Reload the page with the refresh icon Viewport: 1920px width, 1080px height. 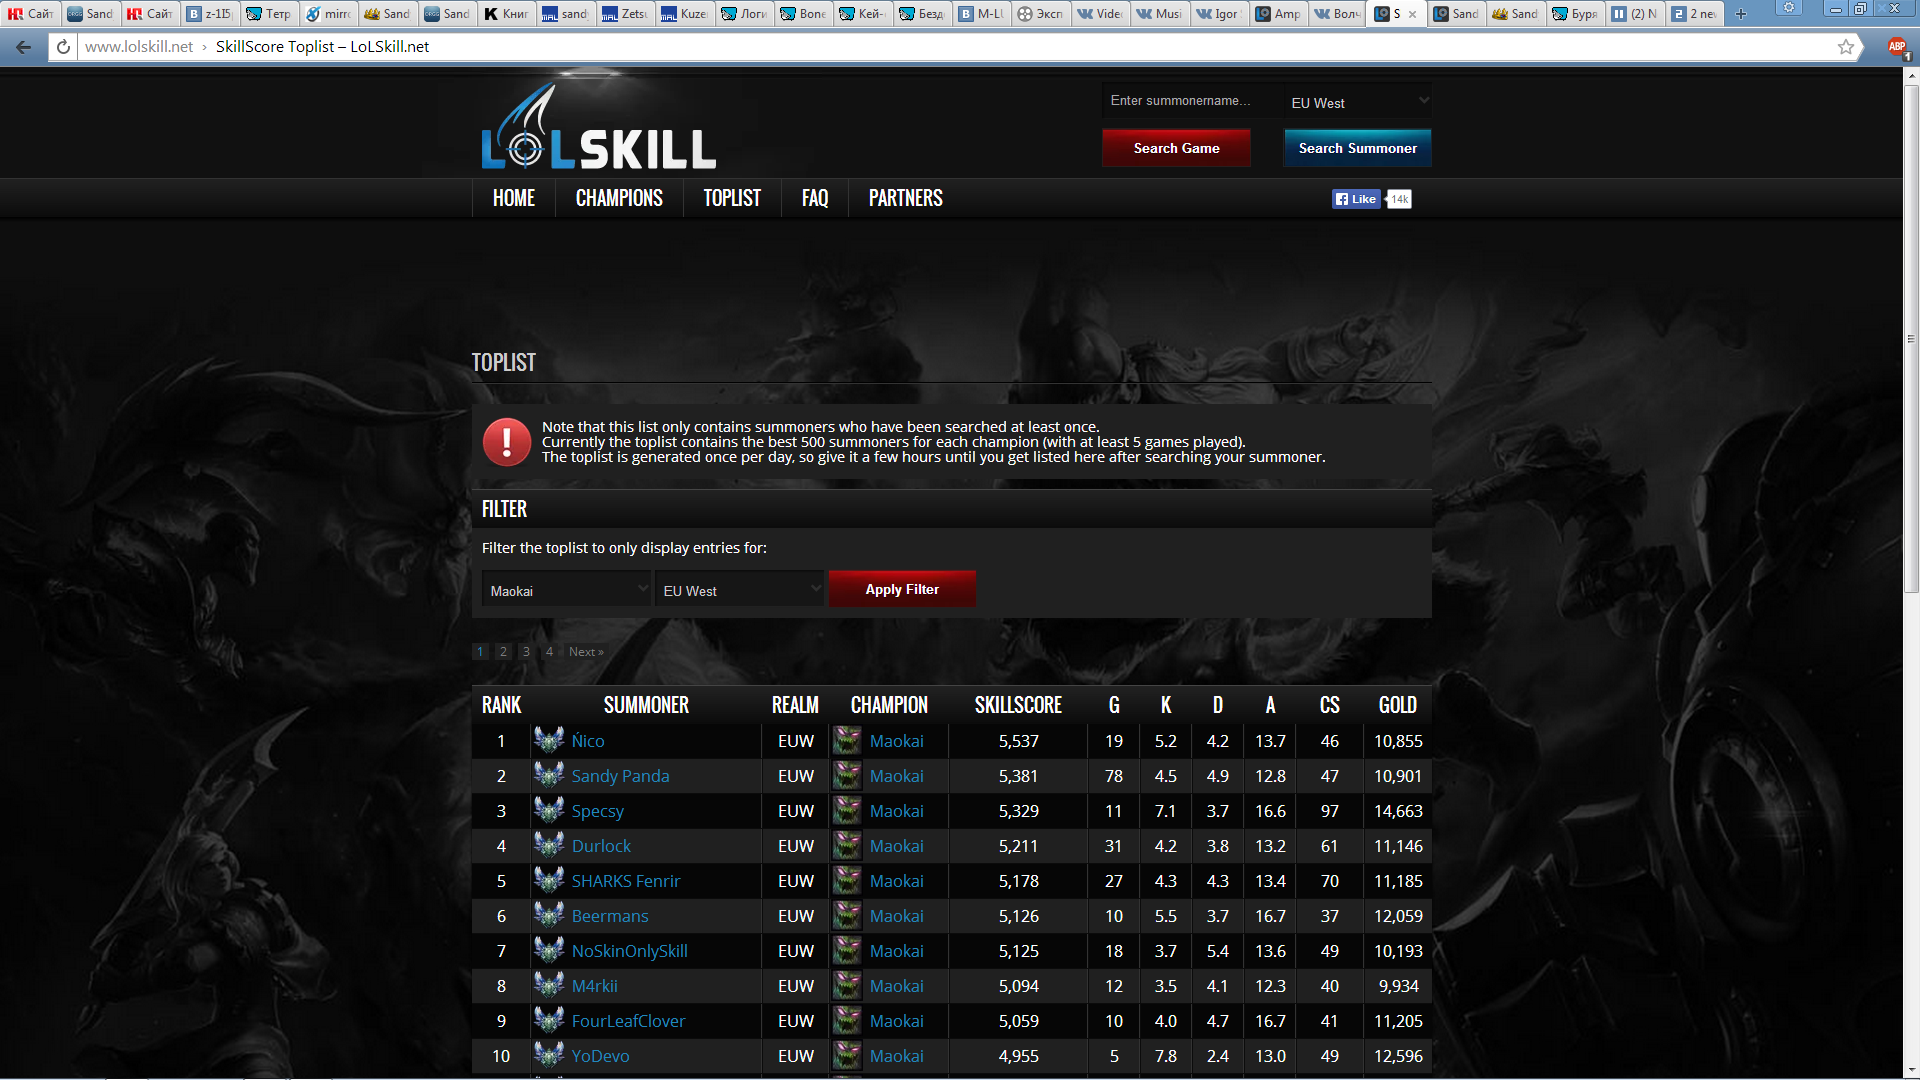[63, 47]
